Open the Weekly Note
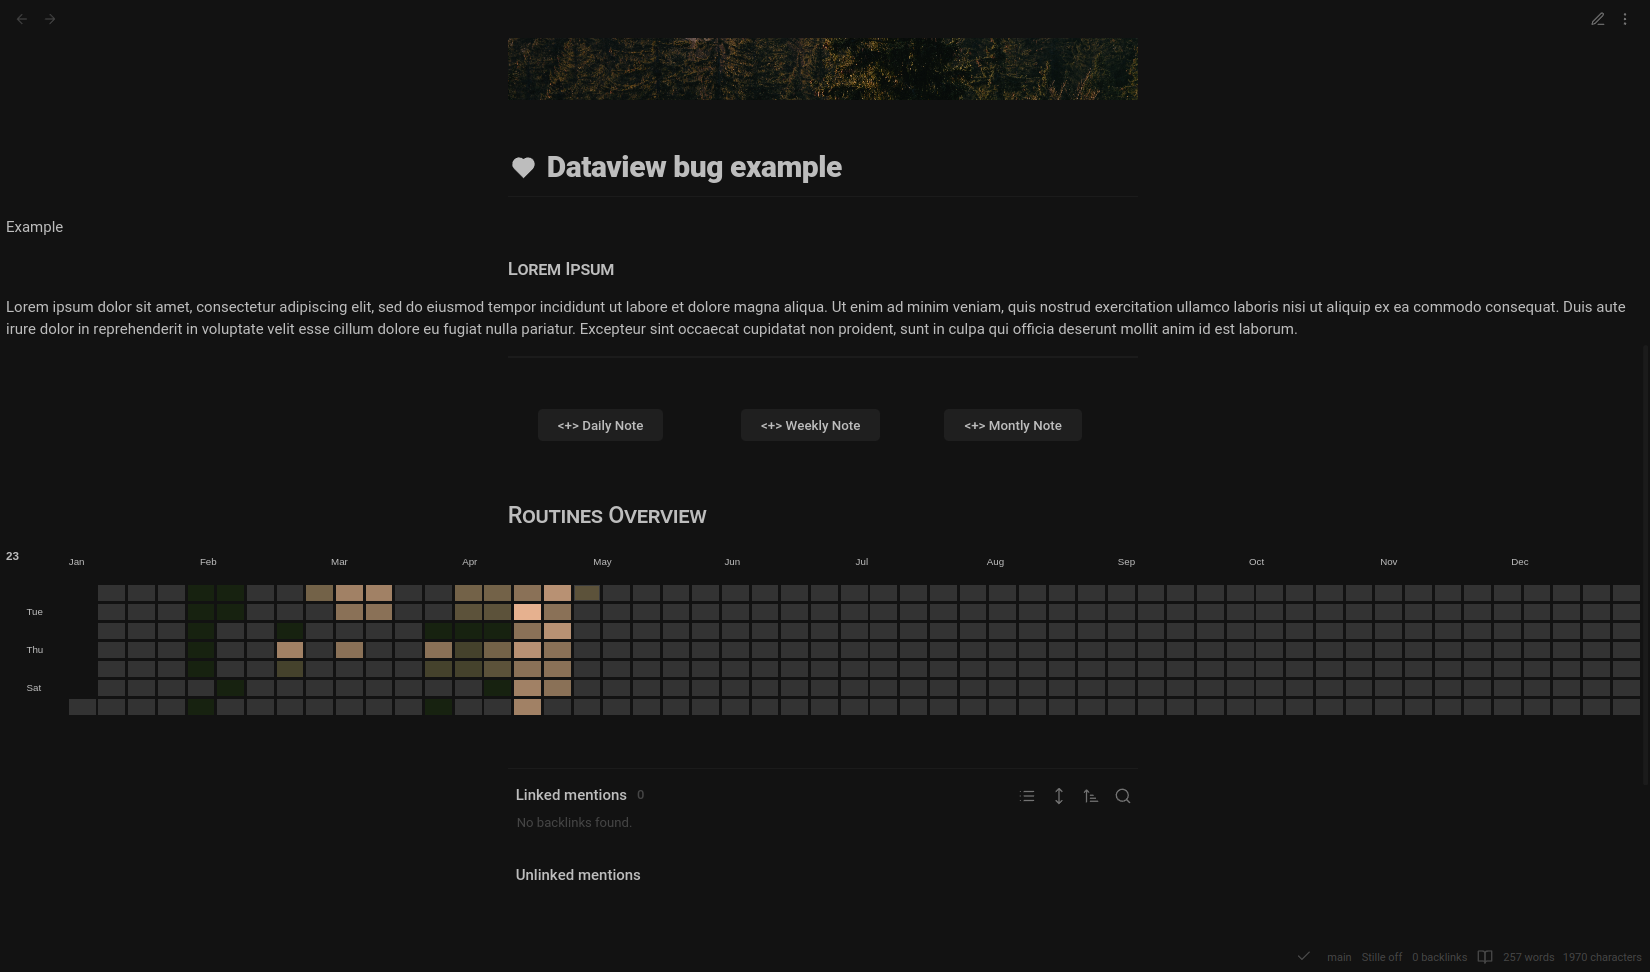Screen dimensions: 1650x972 pyautogui.click(x=810, y=425)
